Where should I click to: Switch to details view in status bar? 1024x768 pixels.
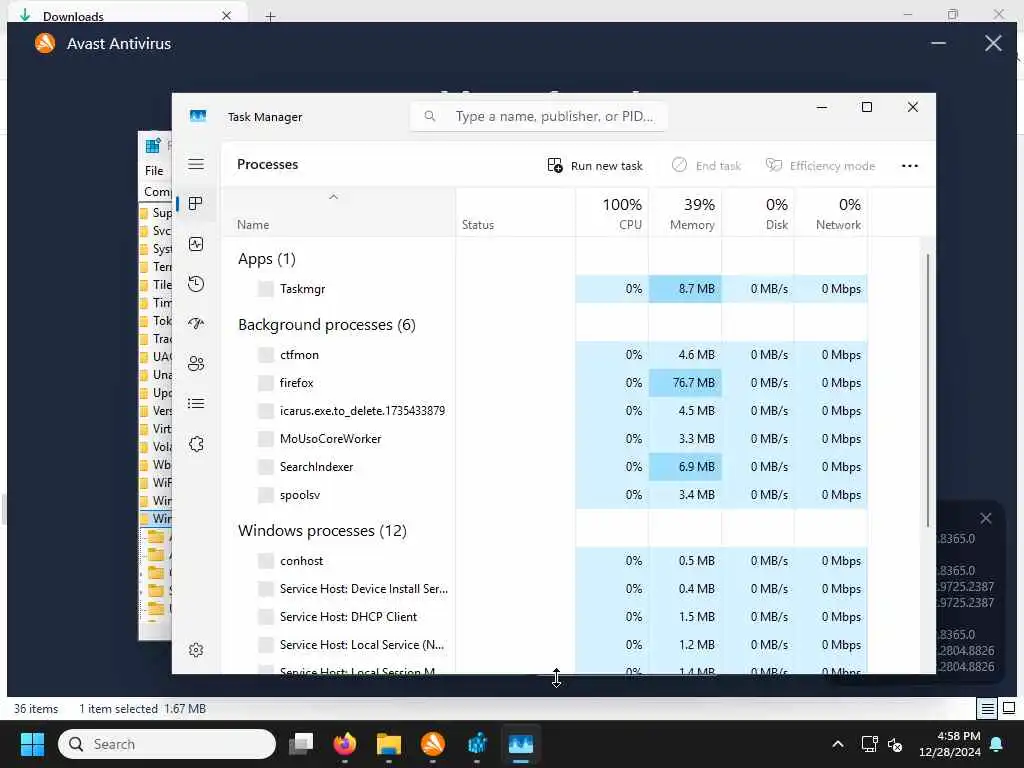(x=987, y=708)
